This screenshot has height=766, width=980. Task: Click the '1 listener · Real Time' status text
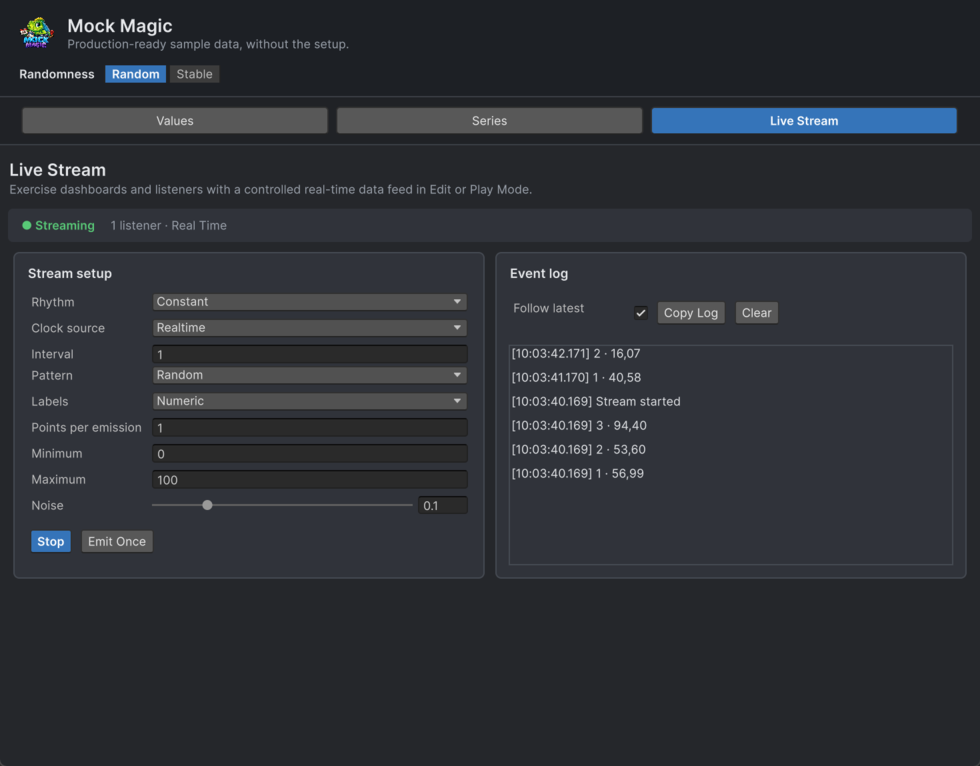(169, 226)
